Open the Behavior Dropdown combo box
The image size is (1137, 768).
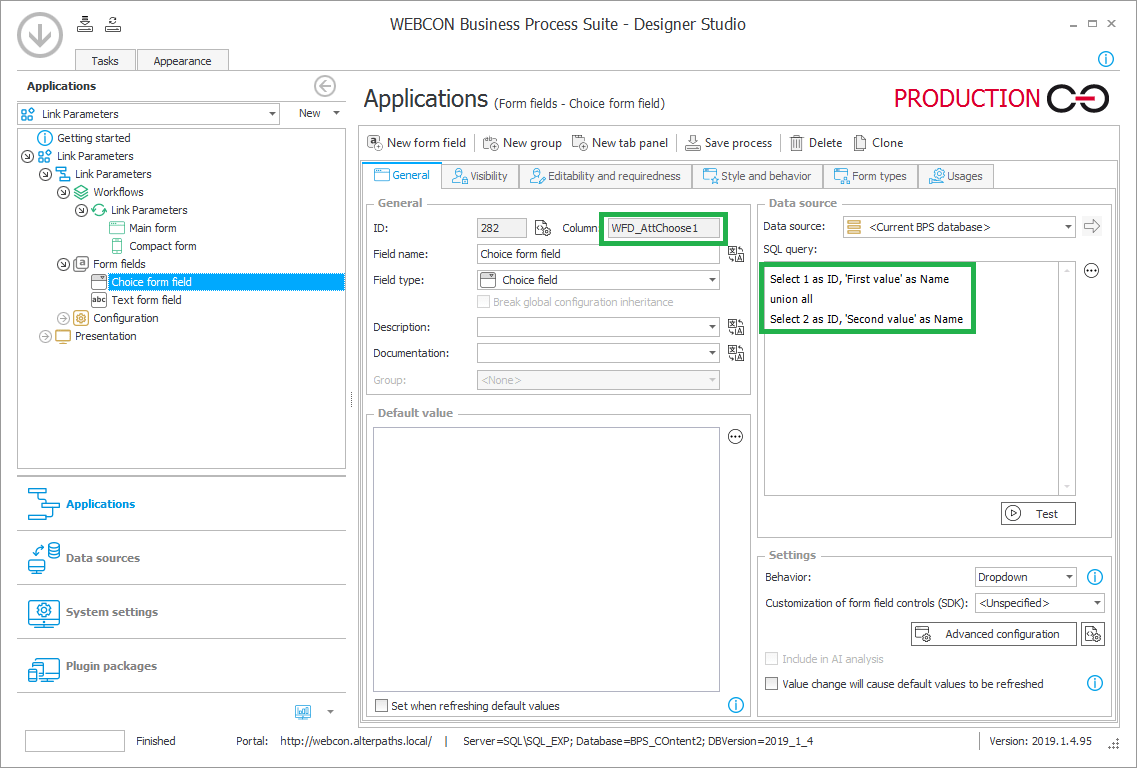click(1025, 577)
